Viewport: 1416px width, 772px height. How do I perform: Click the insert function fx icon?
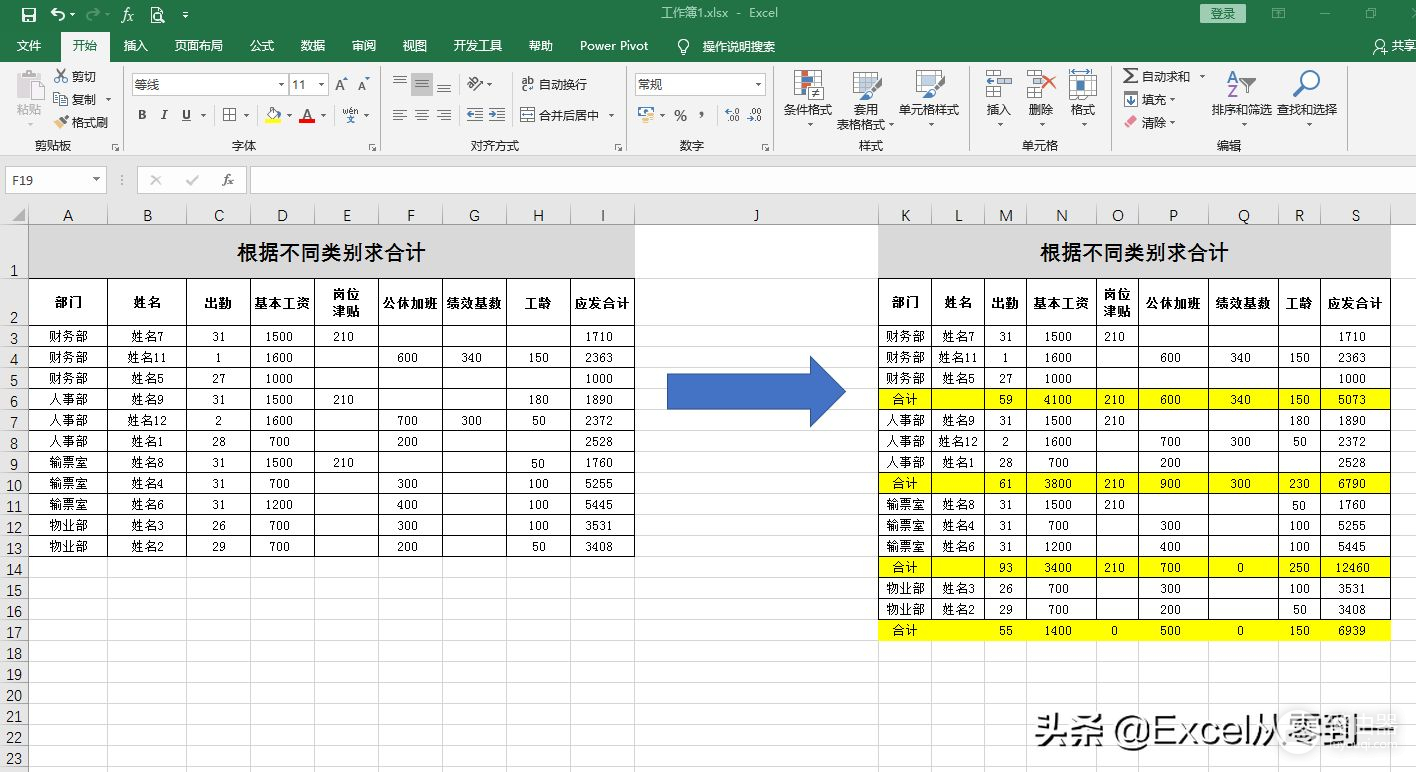coord(228,180)
